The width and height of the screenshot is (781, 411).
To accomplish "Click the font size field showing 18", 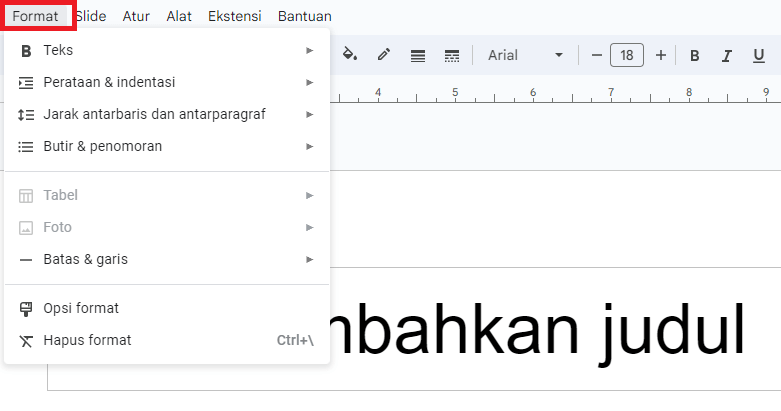I will tap(627, 55).
